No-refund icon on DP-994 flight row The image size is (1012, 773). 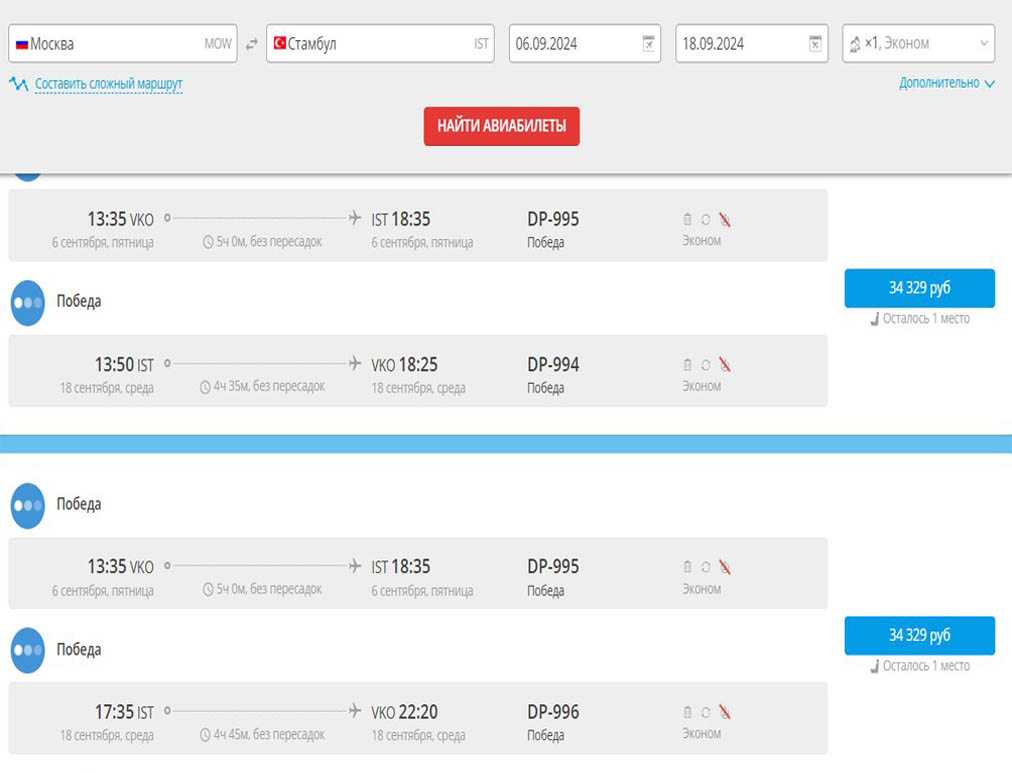tap(725, 365)
